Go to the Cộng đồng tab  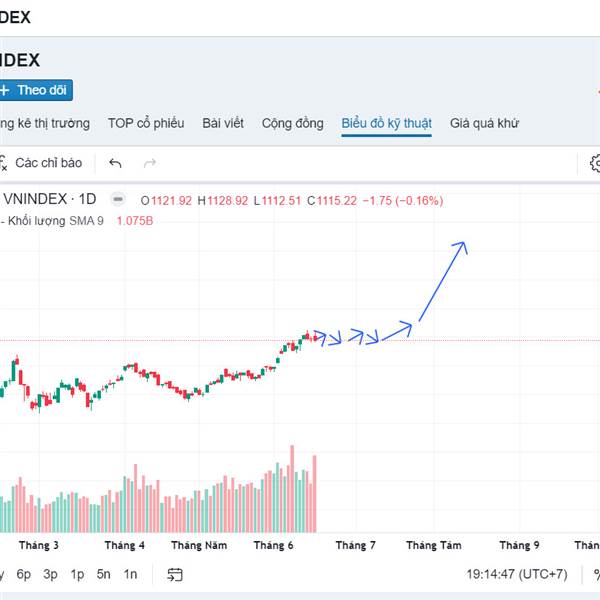point(293,123)
